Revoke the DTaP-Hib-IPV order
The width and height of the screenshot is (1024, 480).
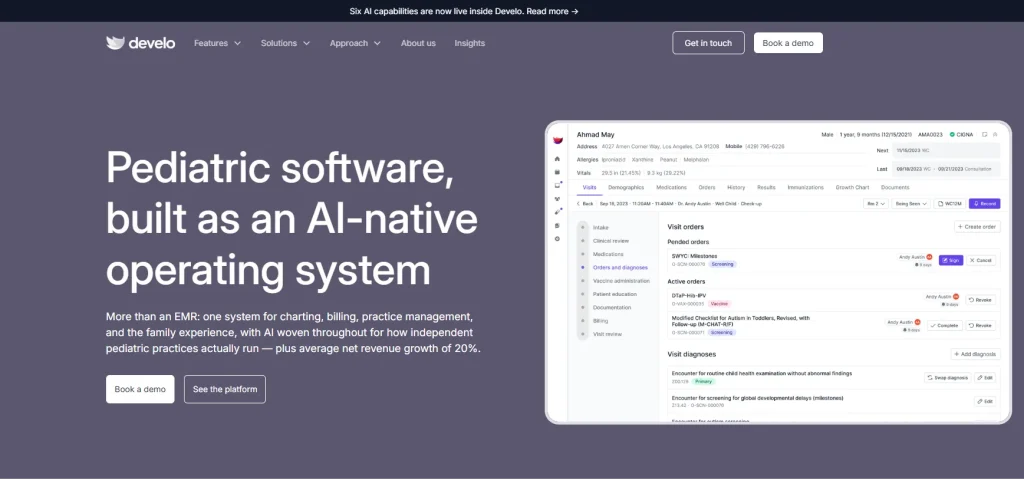[980, 300]
